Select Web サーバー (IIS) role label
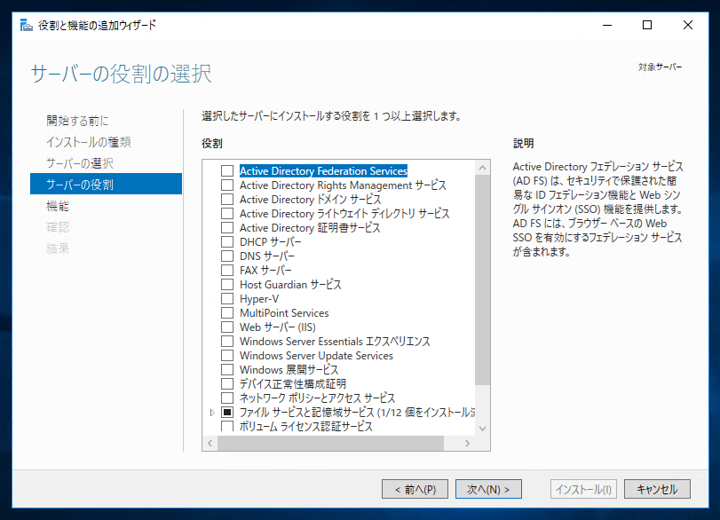The height and width of the screenshot is (520, 720). 277,327
